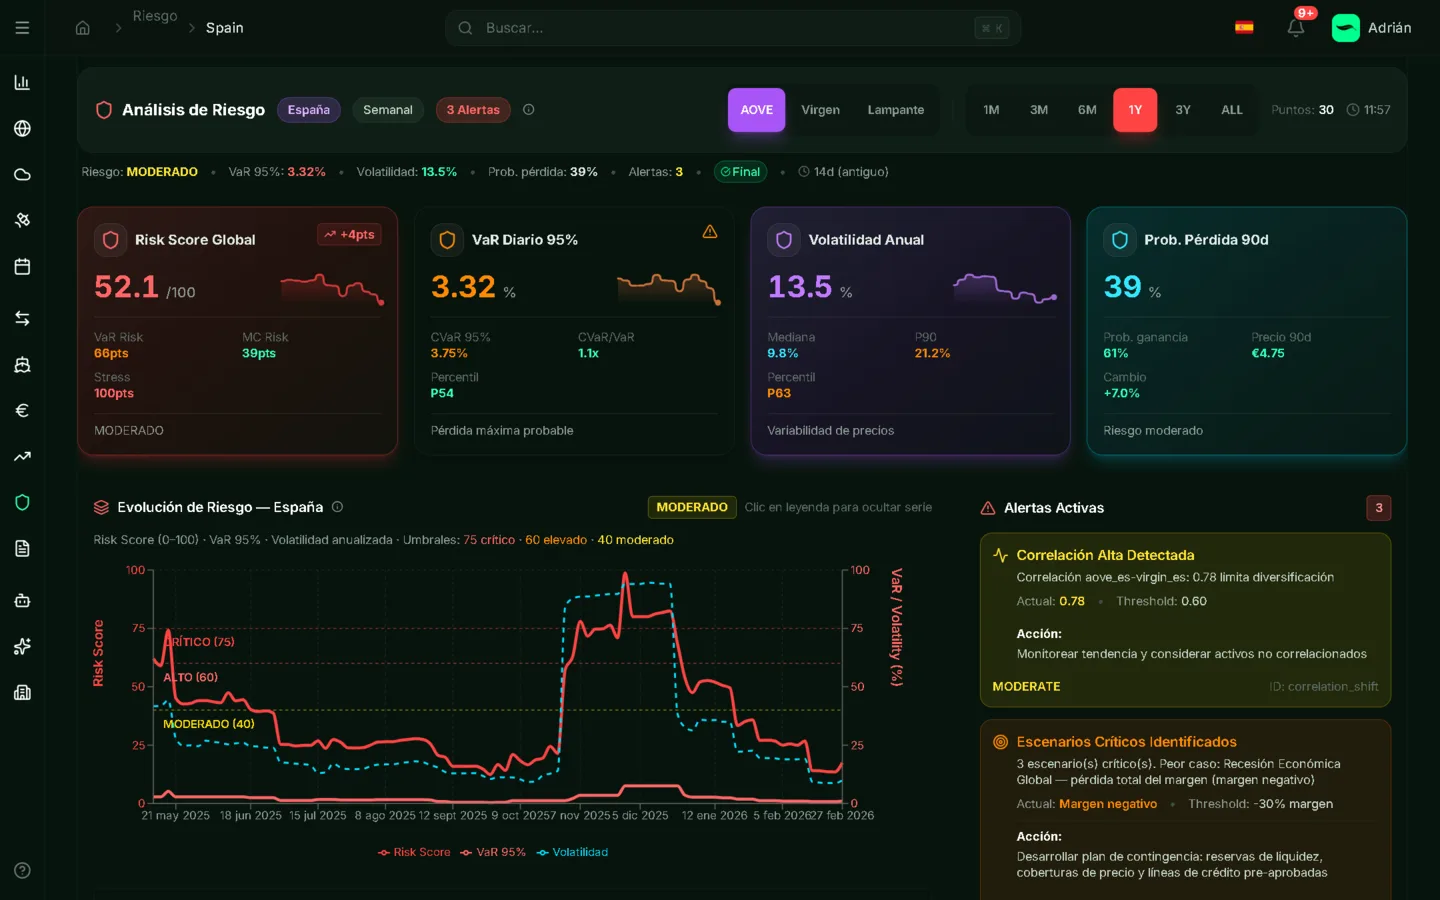Click the globe icon in sidebar
The image size is (1440, 900).
click(x=22, y=128)
